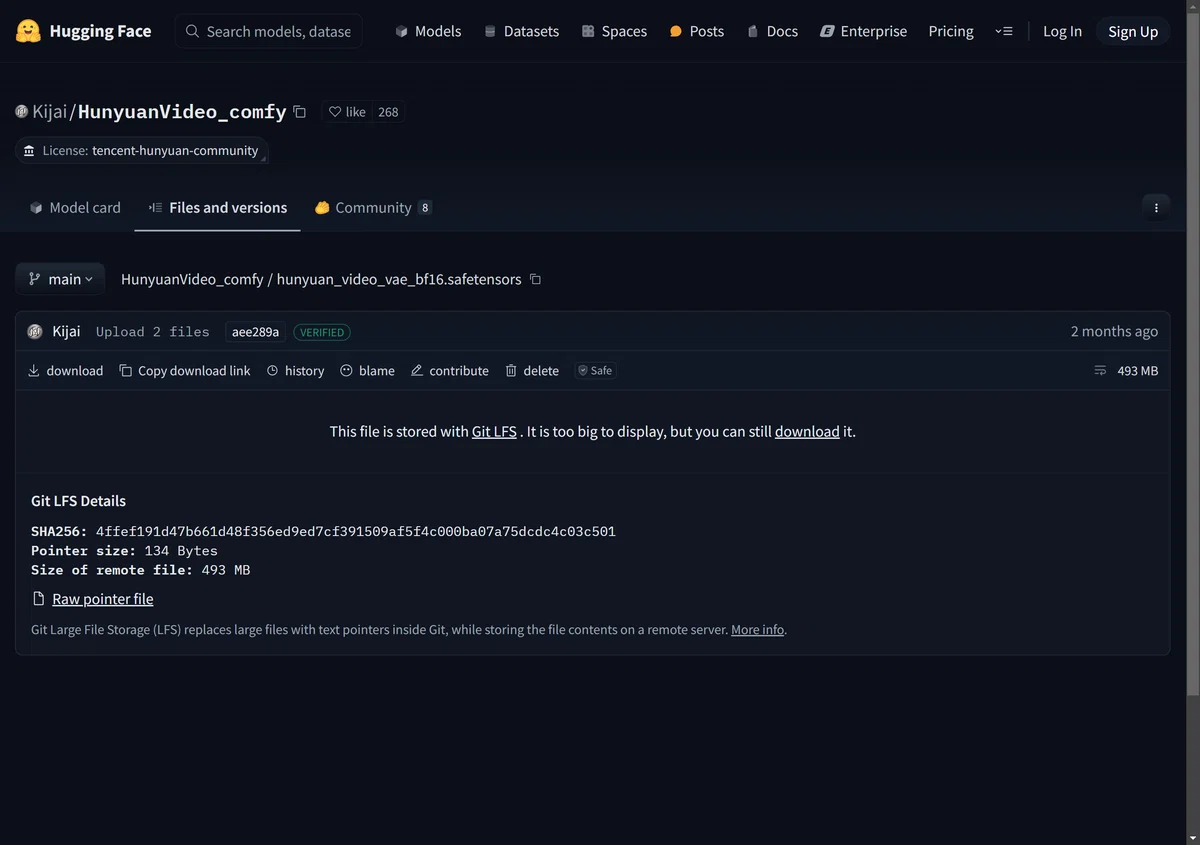This screenshot has width=1200, height=845.
Task: Click the Hugging Face logo emoji
Action: click(x=29, y=31)
